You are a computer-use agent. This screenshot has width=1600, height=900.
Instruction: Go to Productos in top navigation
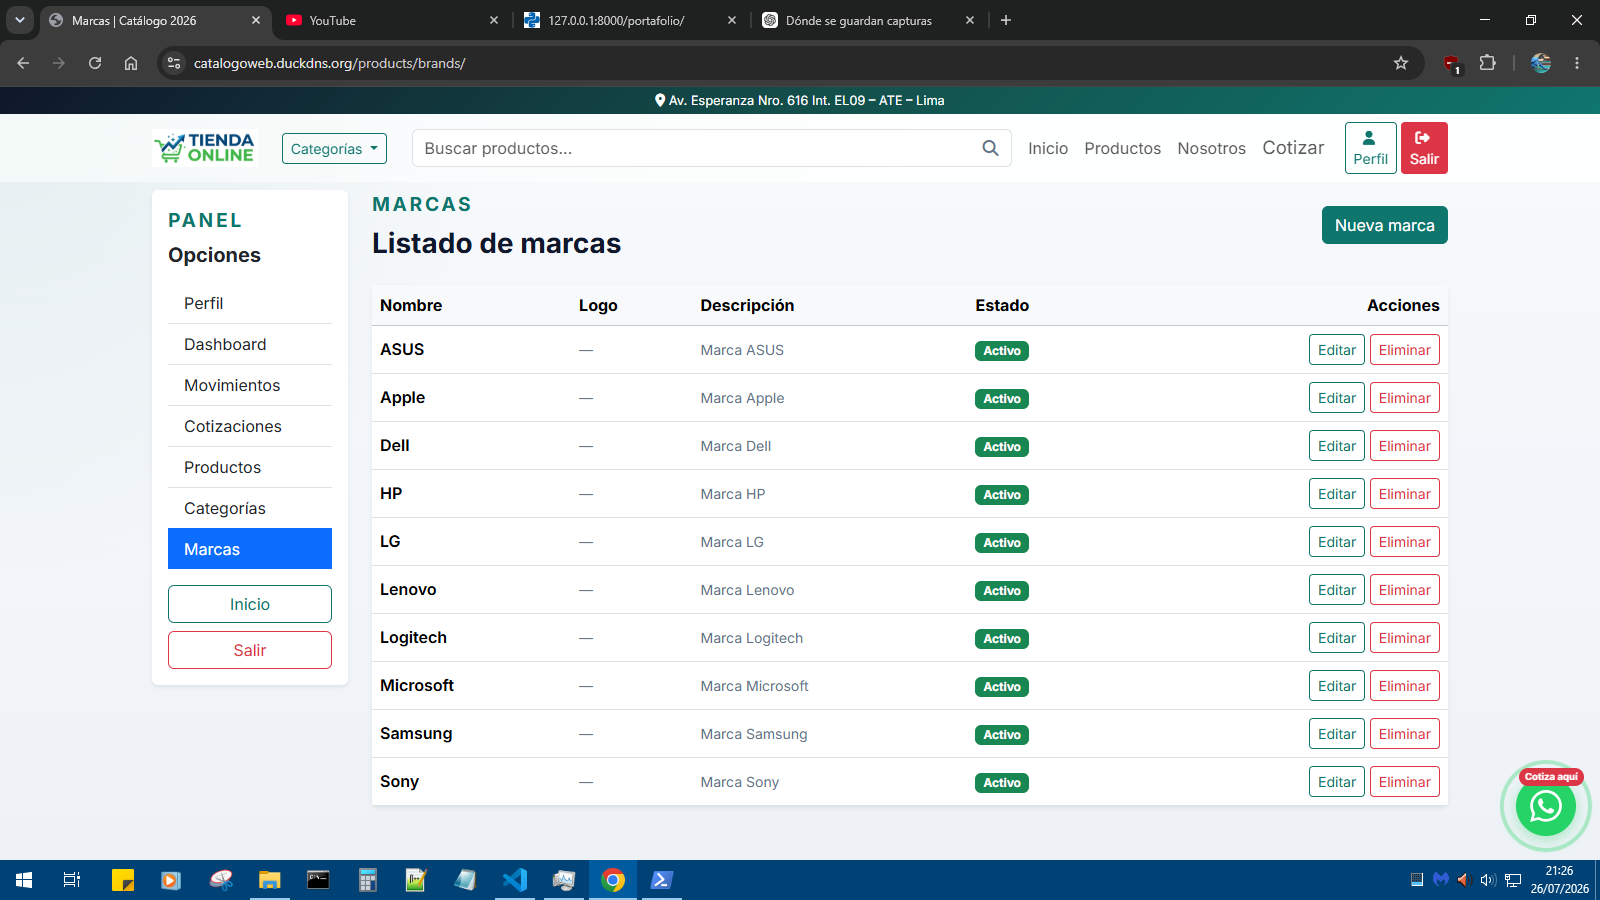pyautogui.click(x=1122, y=148)
